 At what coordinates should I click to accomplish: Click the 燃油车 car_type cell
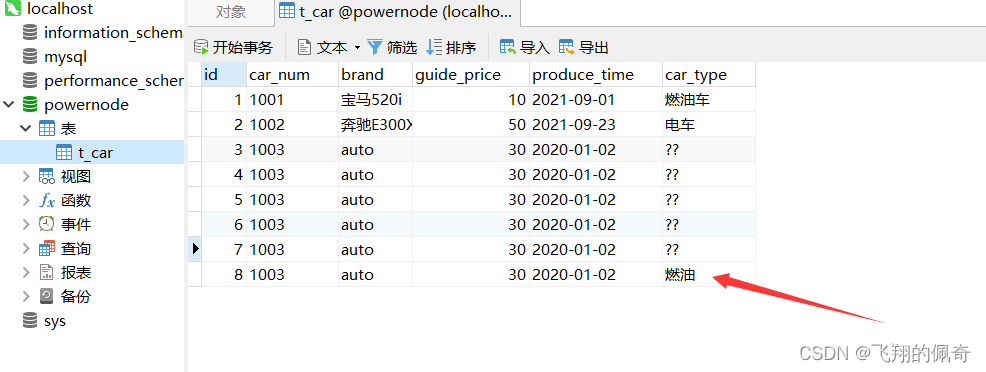click(709, 99)
